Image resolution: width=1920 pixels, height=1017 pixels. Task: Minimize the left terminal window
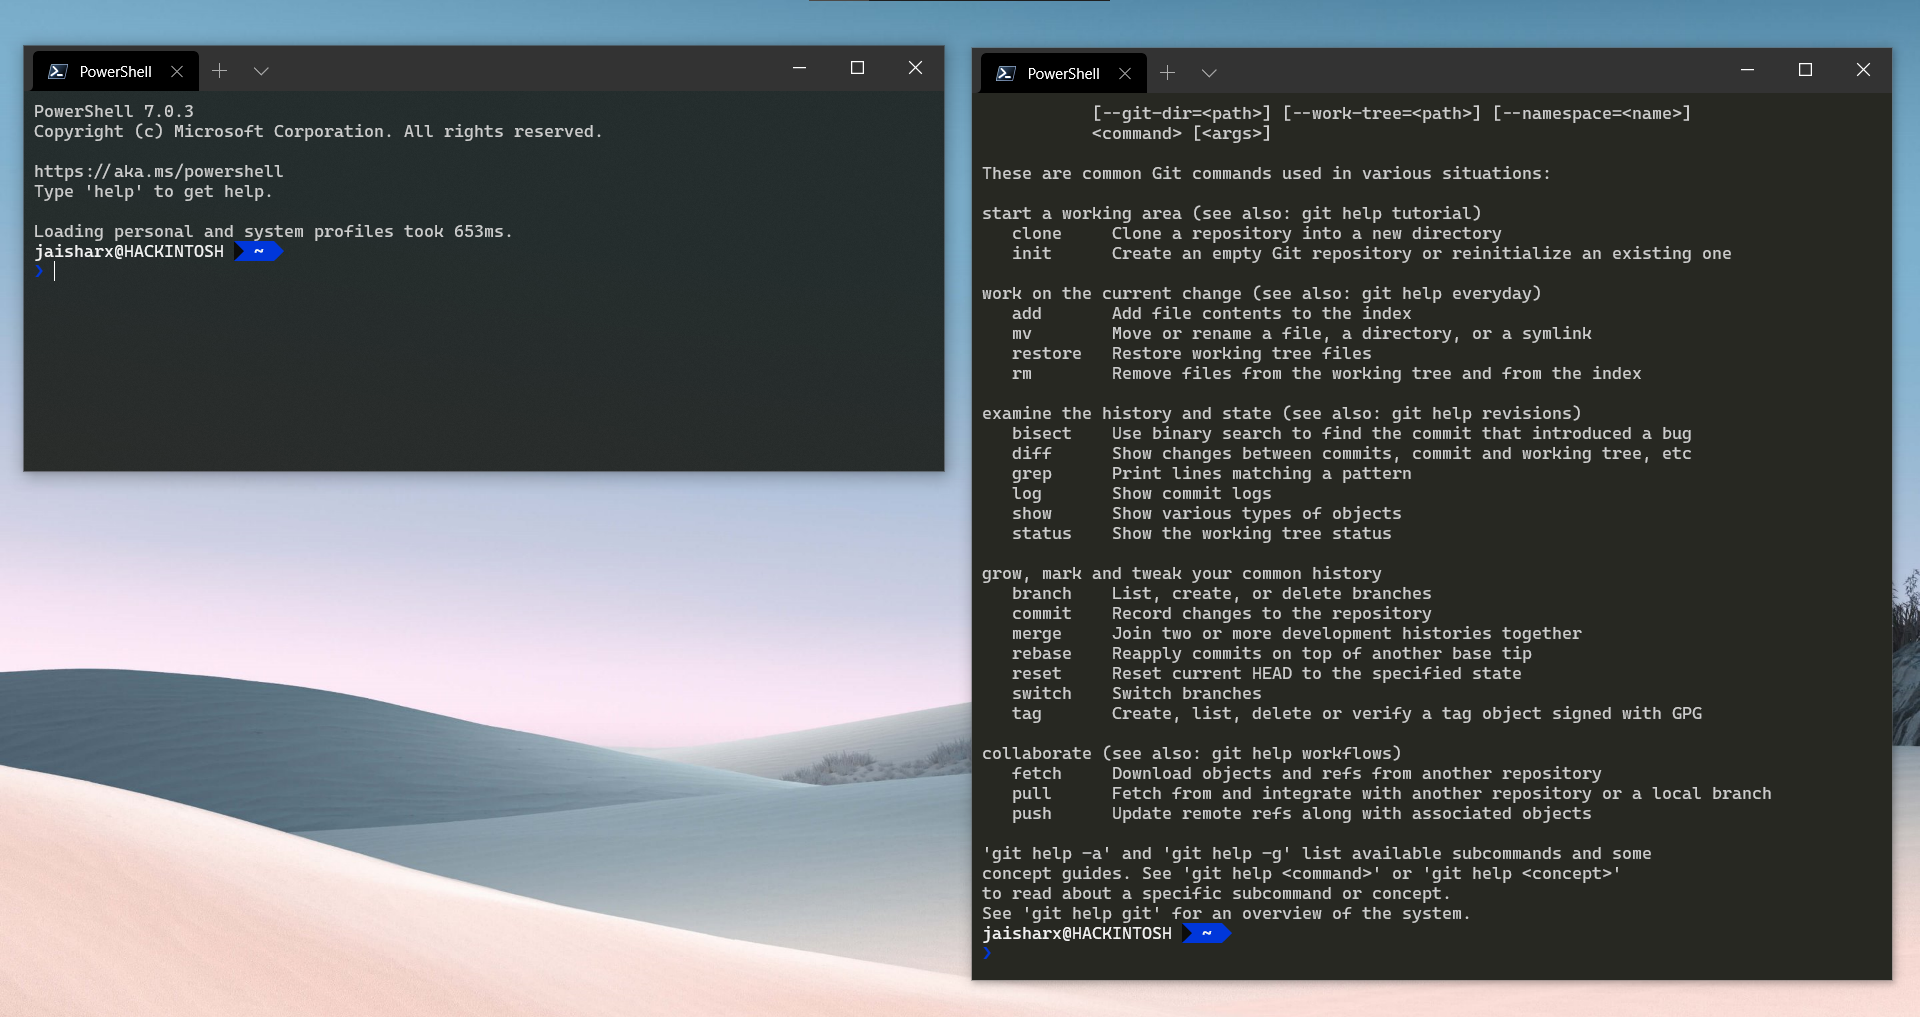[800, 68]
